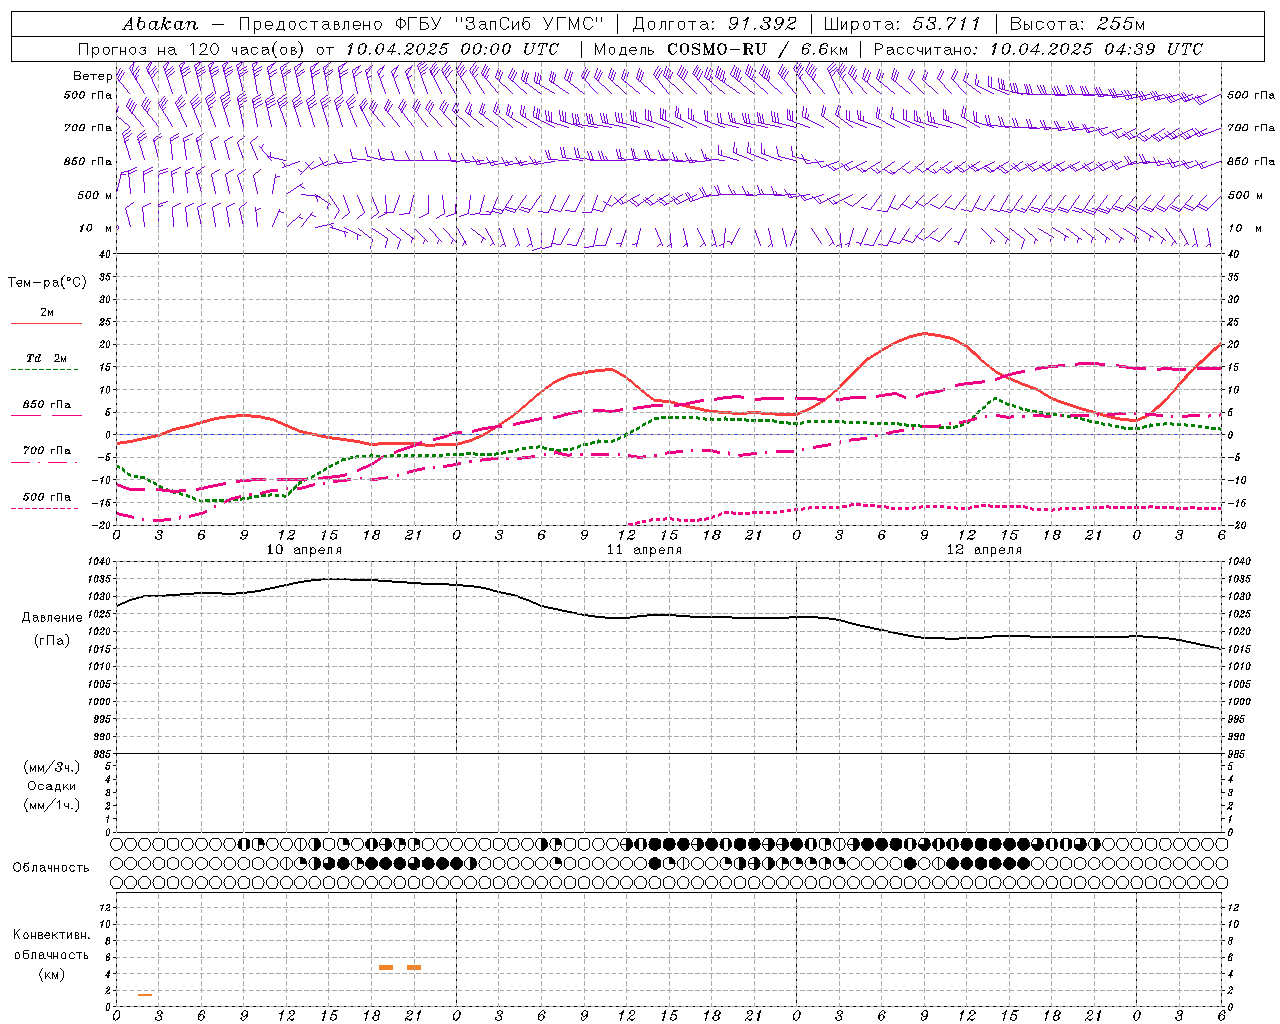1280x1024 pixels.
Task: Click the Давление pressure panel title
Action: point(52,618)
